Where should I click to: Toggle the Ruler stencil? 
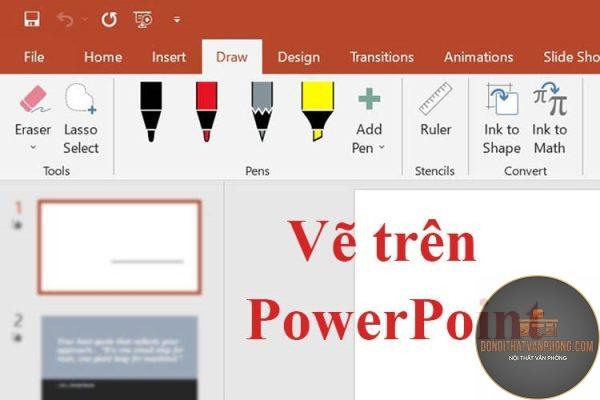[x=435, y=109]
